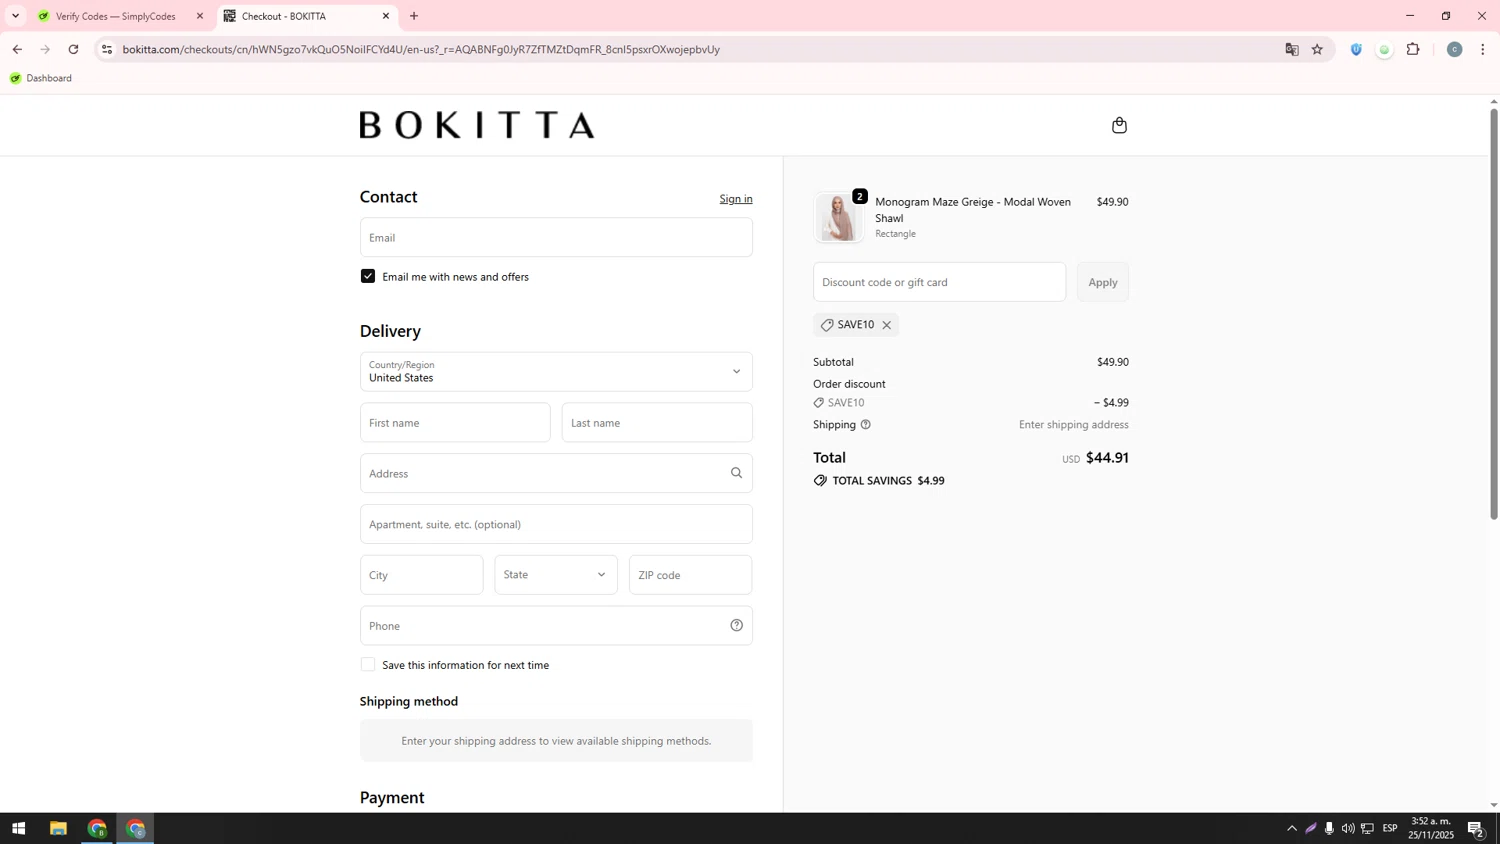
Task: Click the City field
Action: pos(421,575)
